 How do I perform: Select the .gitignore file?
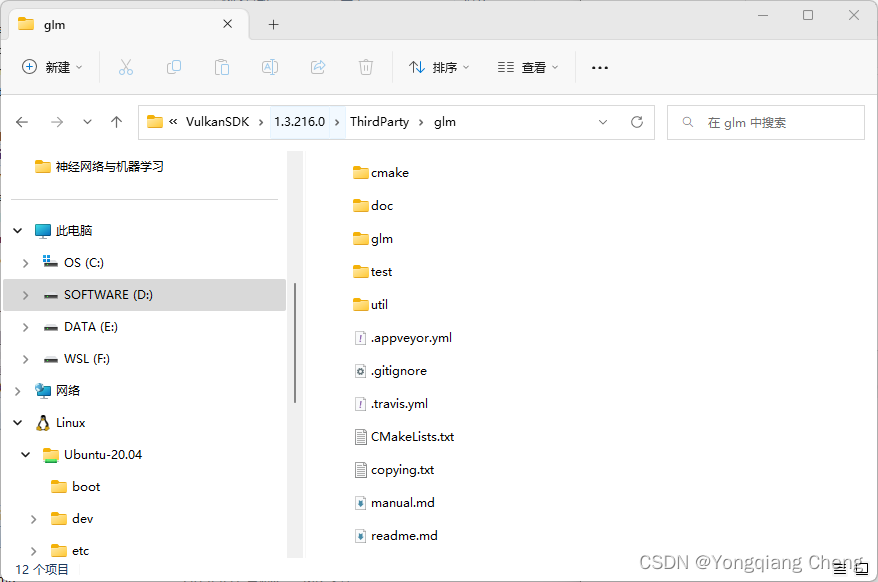coord(391,371)
